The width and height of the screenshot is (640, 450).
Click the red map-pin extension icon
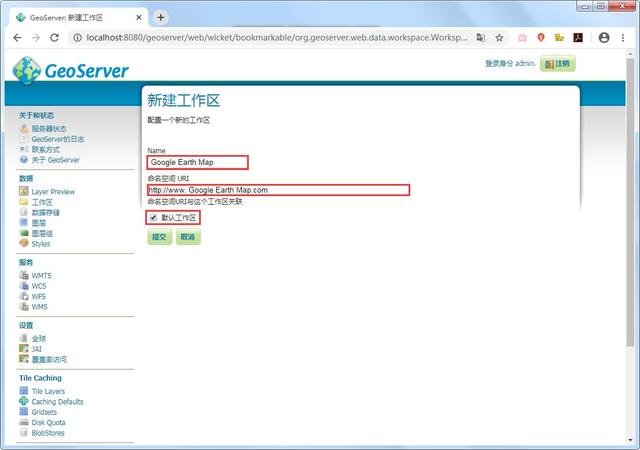point(541,38)
